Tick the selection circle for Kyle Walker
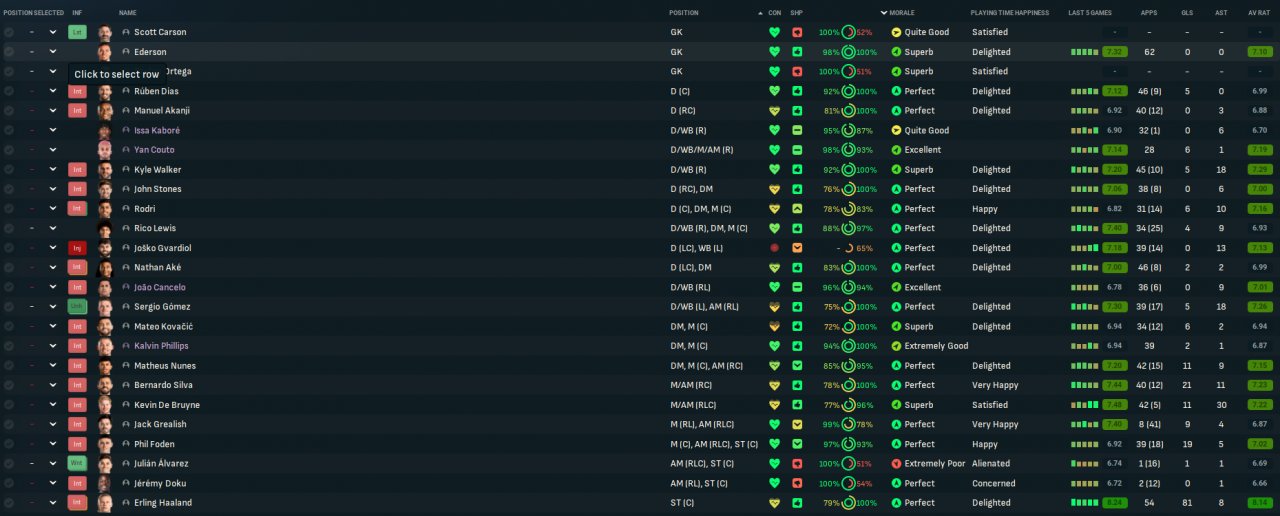 click(9, 170)
